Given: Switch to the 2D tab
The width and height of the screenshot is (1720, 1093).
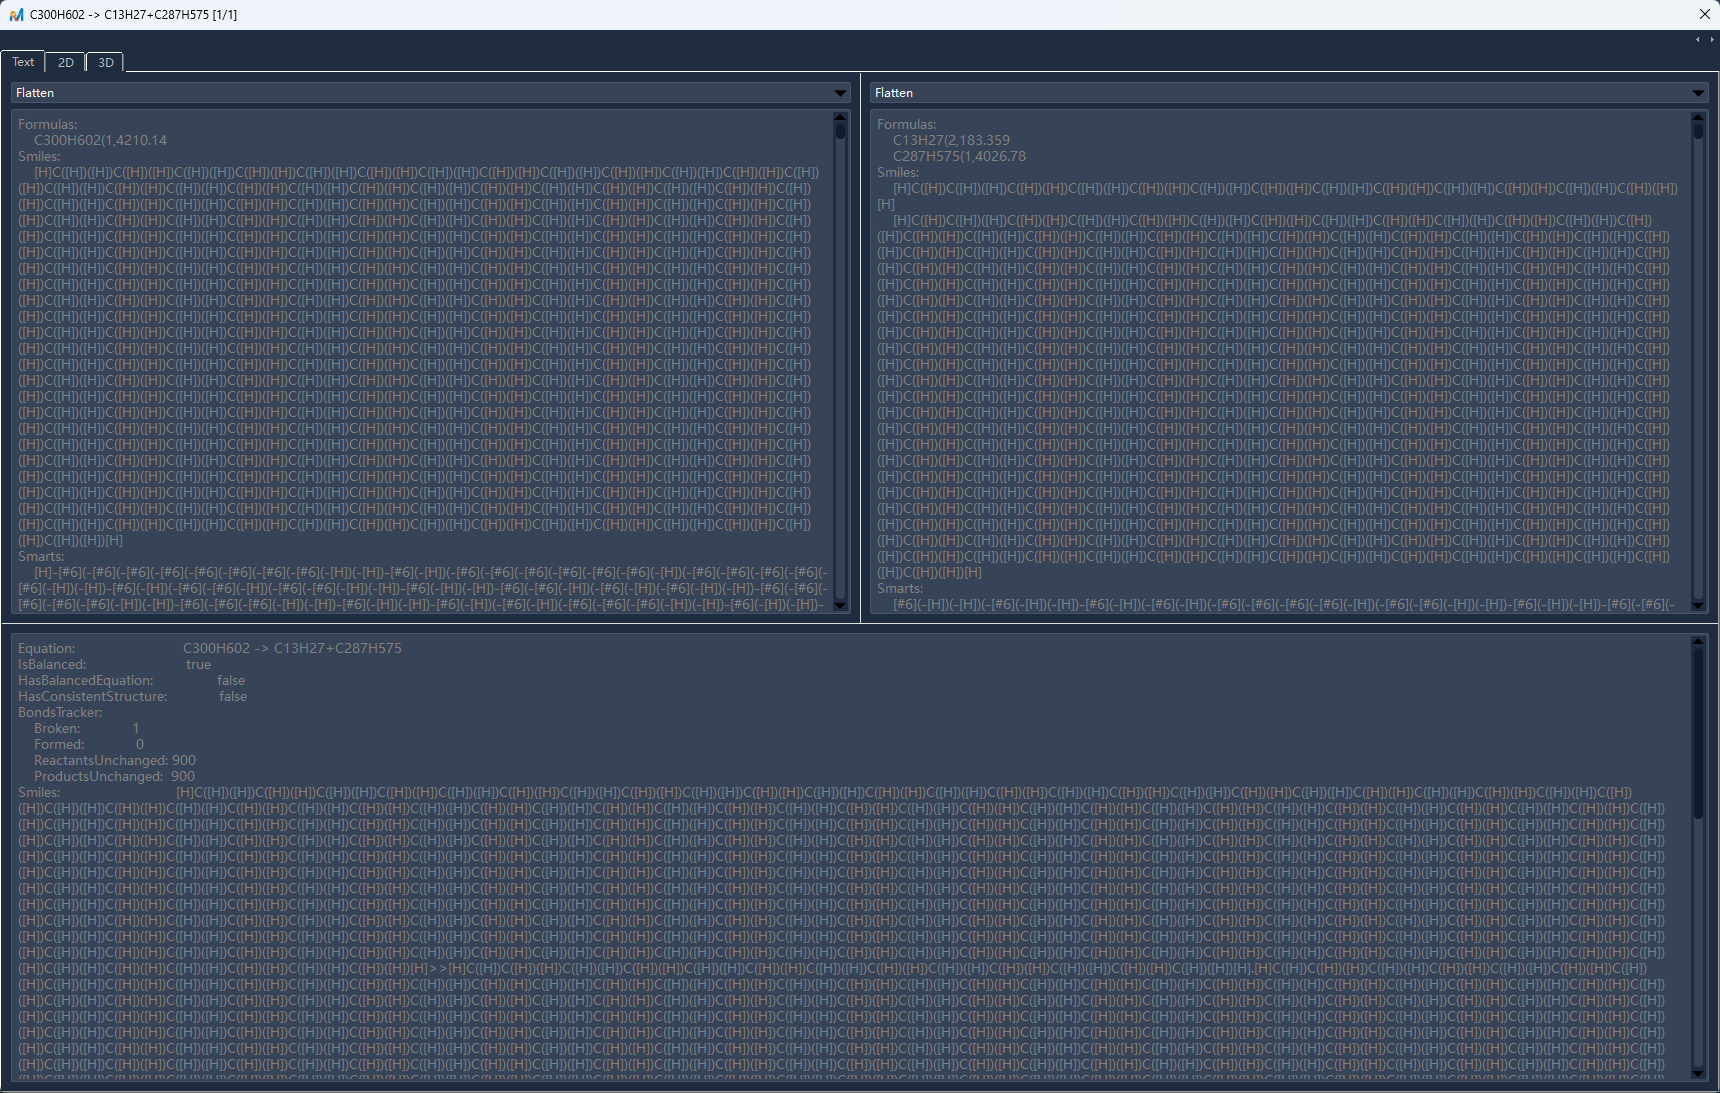Looking at the screenshot, I should 66,62.
